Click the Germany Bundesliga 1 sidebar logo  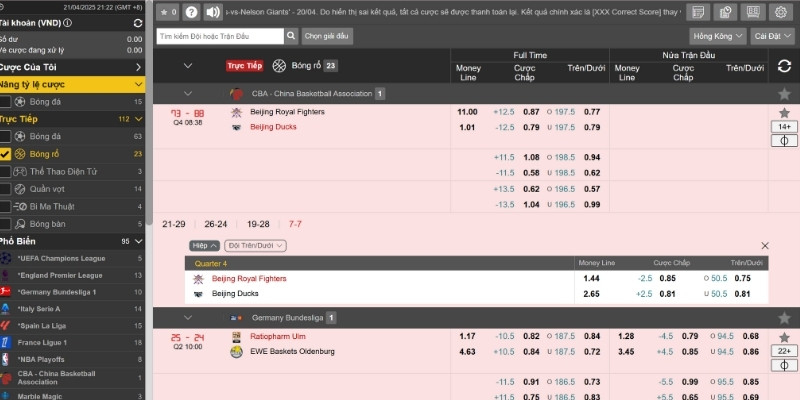click(x=6, y=292)
